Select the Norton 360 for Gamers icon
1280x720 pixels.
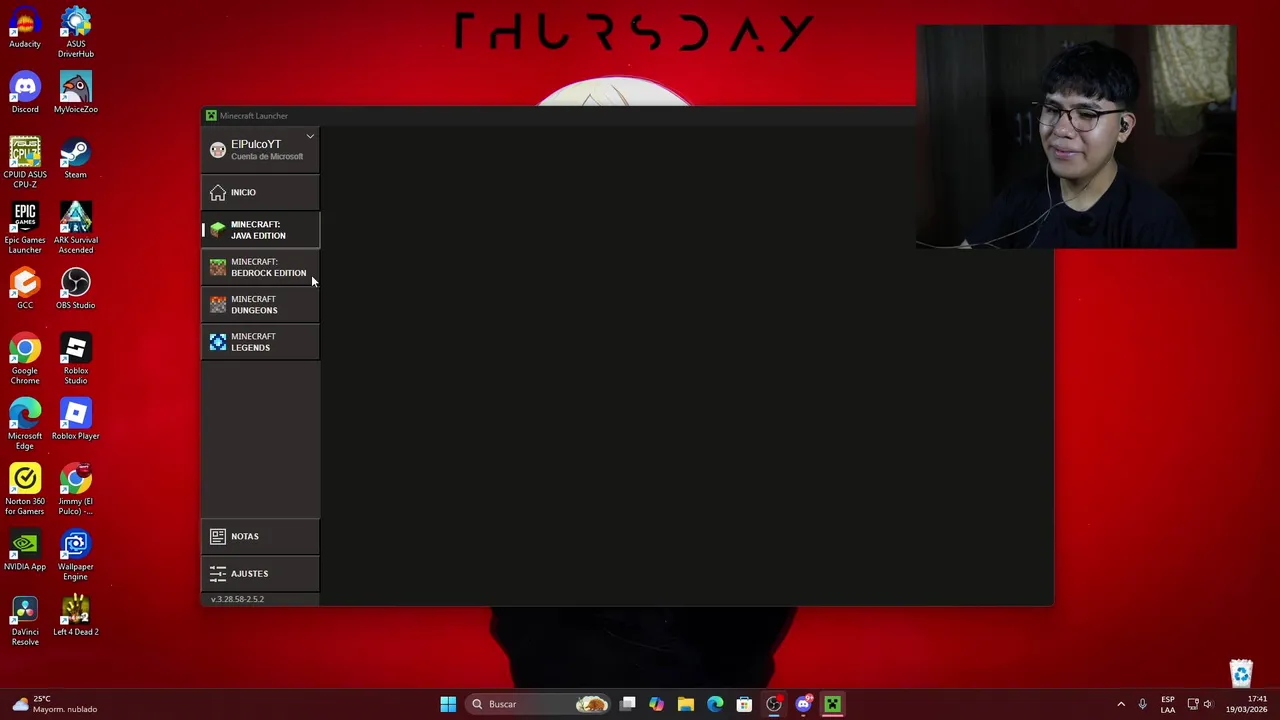point(25,489)
